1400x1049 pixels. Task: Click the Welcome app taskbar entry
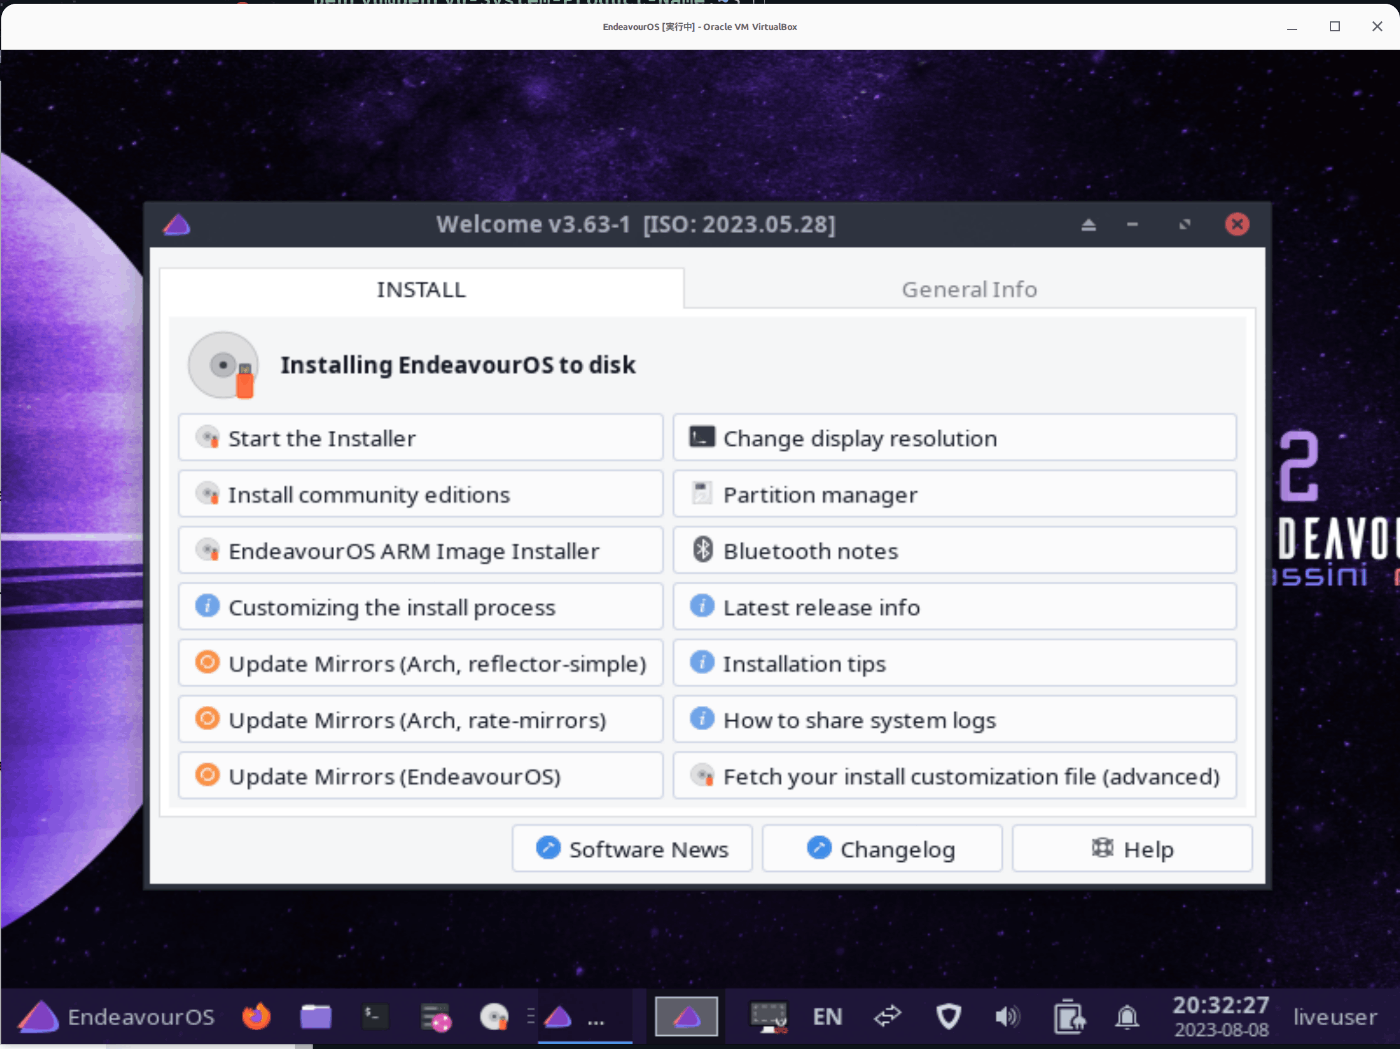tap(585, 1018)
